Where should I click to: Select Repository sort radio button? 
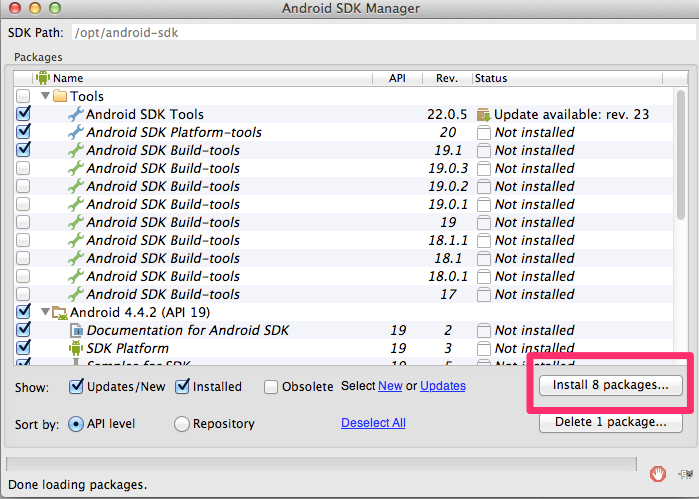[x=182, y=424]
